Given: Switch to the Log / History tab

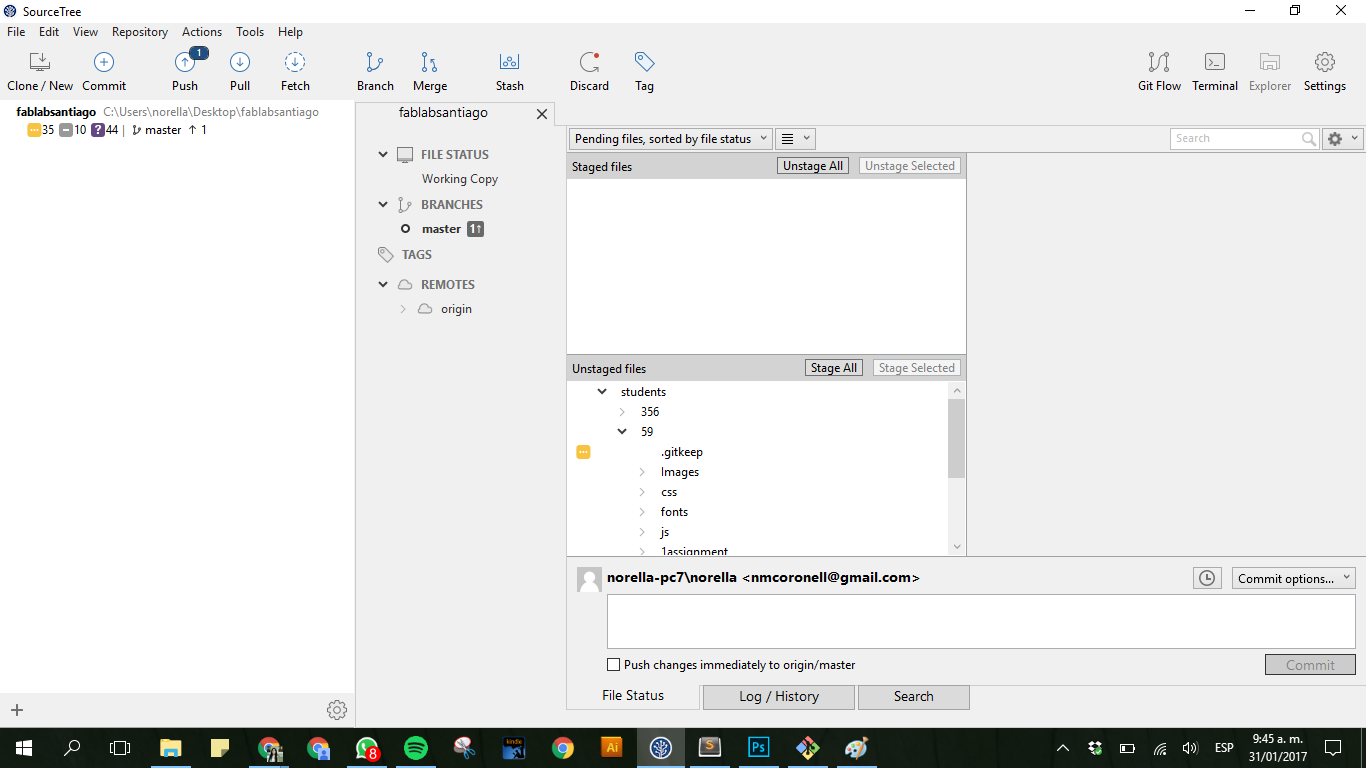Looking at the screenshot, I should click(x=779, y=697).
